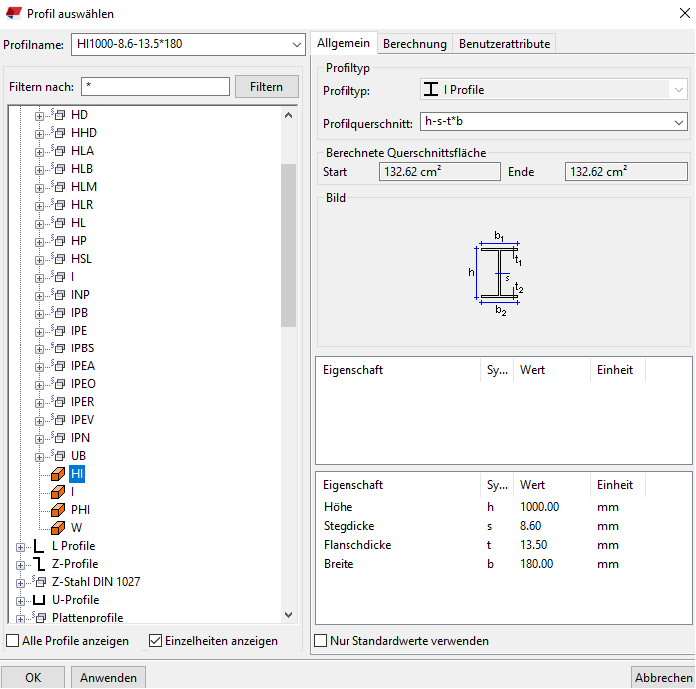The image size is (696, 689).
Task: Click the profile tree vertical scrollbar thumb
Action: (289, 246)
